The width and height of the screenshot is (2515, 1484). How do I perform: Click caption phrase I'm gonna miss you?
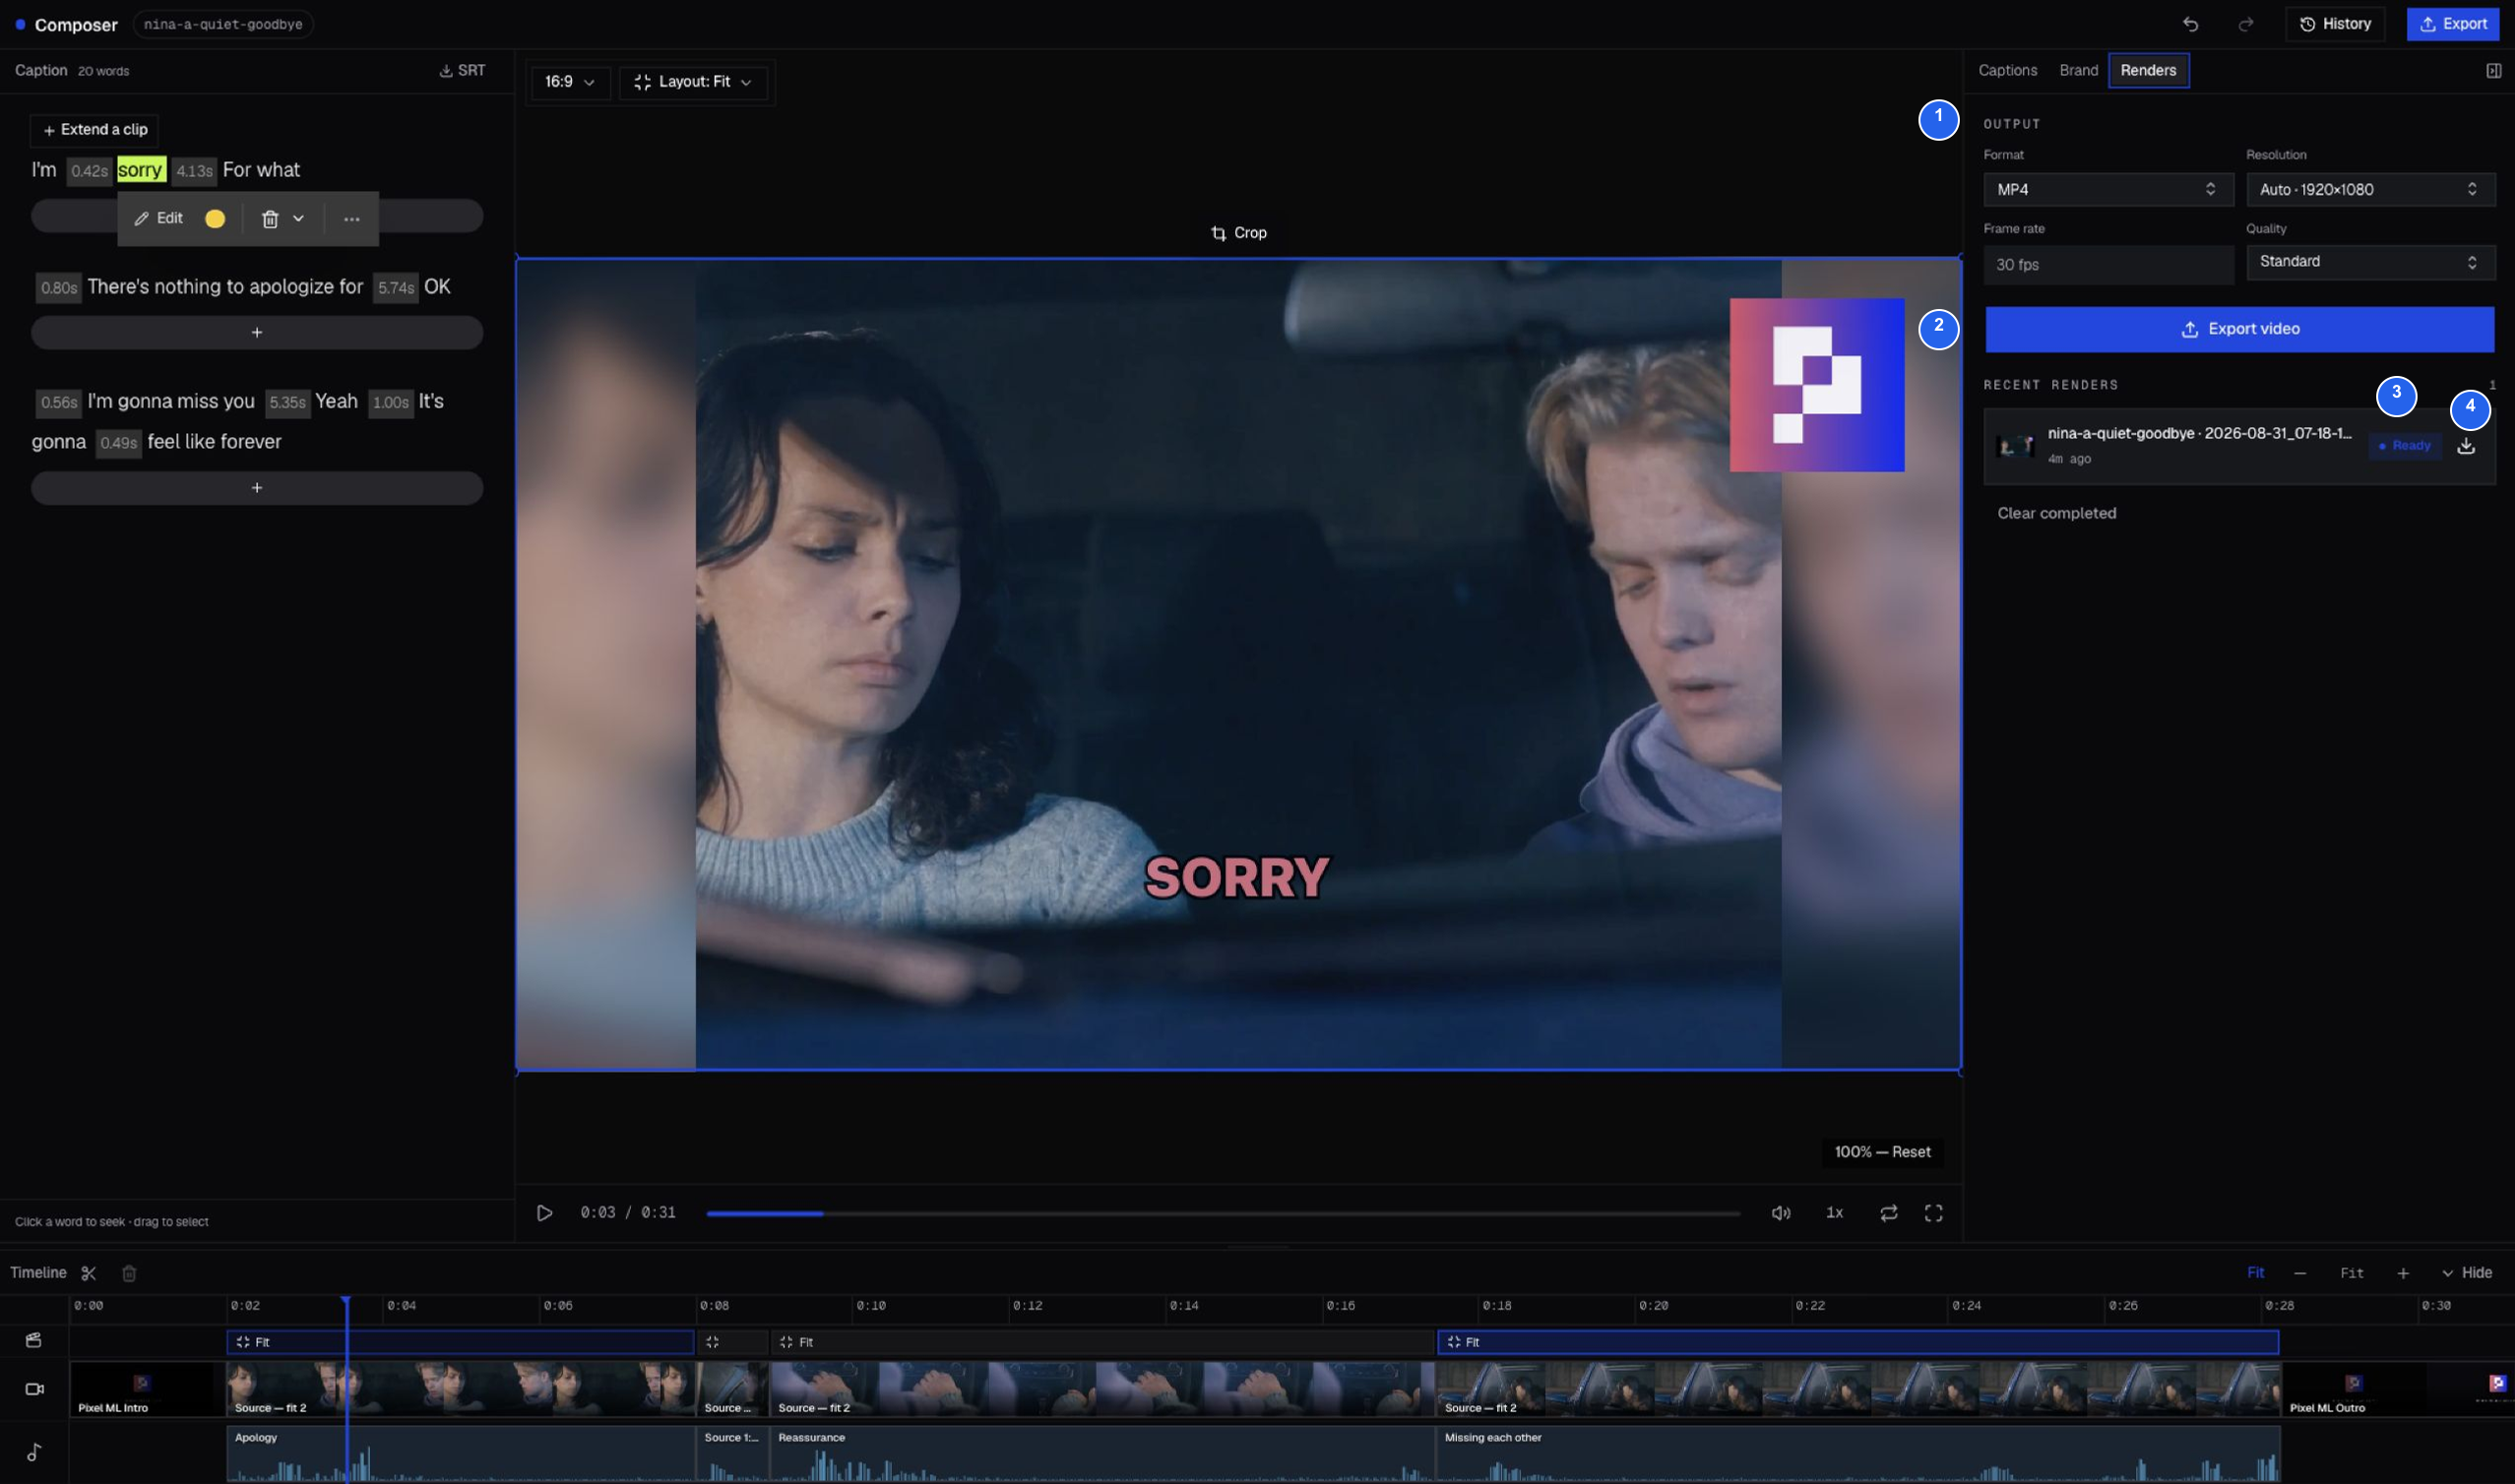point(171,402)
